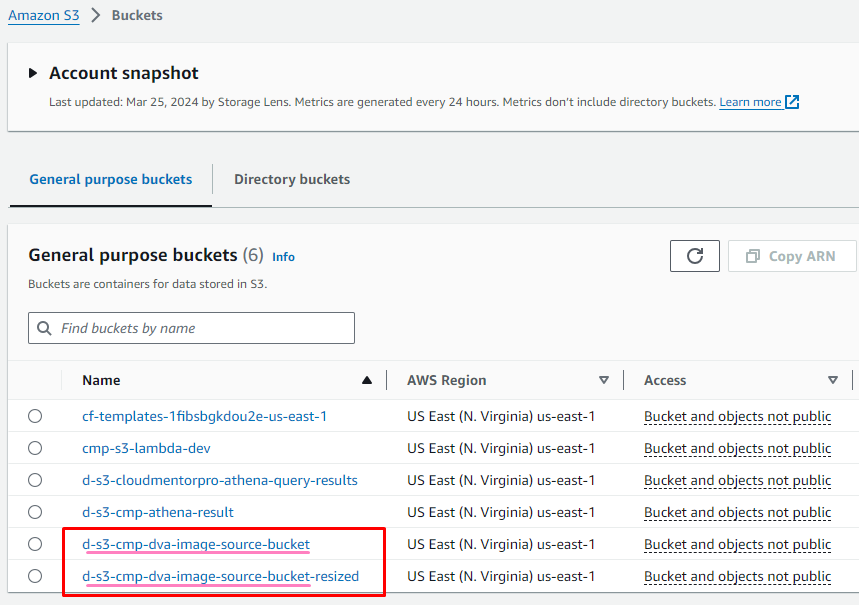Open the d-s3-cmp-dva-image-source-bucket link

coord(196,544)
